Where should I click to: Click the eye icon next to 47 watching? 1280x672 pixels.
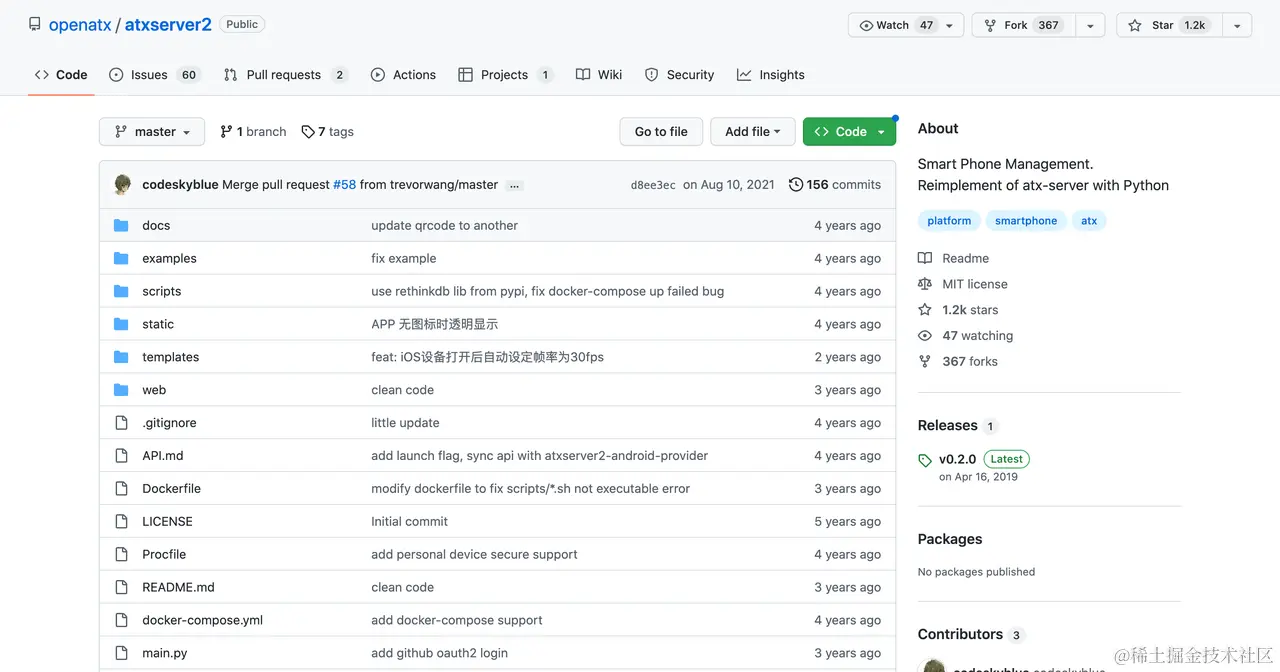[925, 336]
